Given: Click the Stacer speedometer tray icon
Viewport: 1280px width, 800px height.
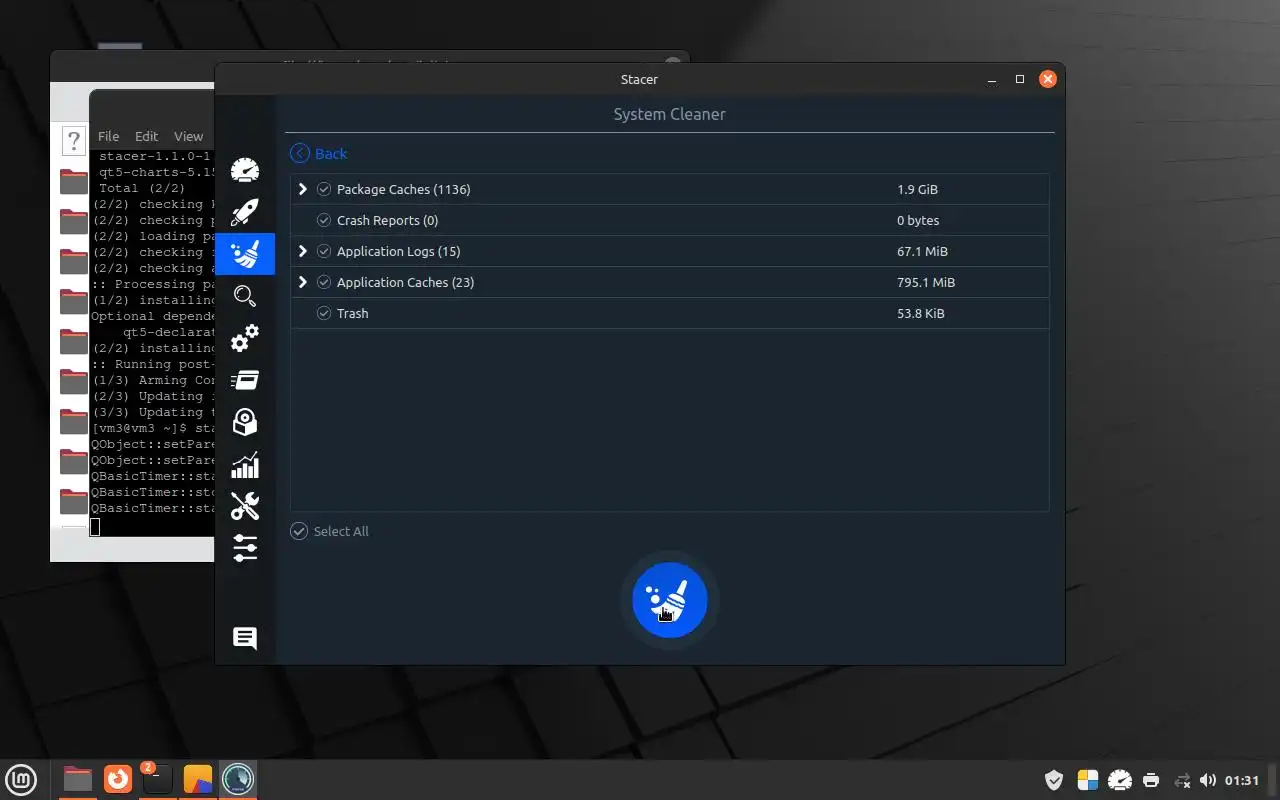Looking at the screenshot, I should [1120, 780].
